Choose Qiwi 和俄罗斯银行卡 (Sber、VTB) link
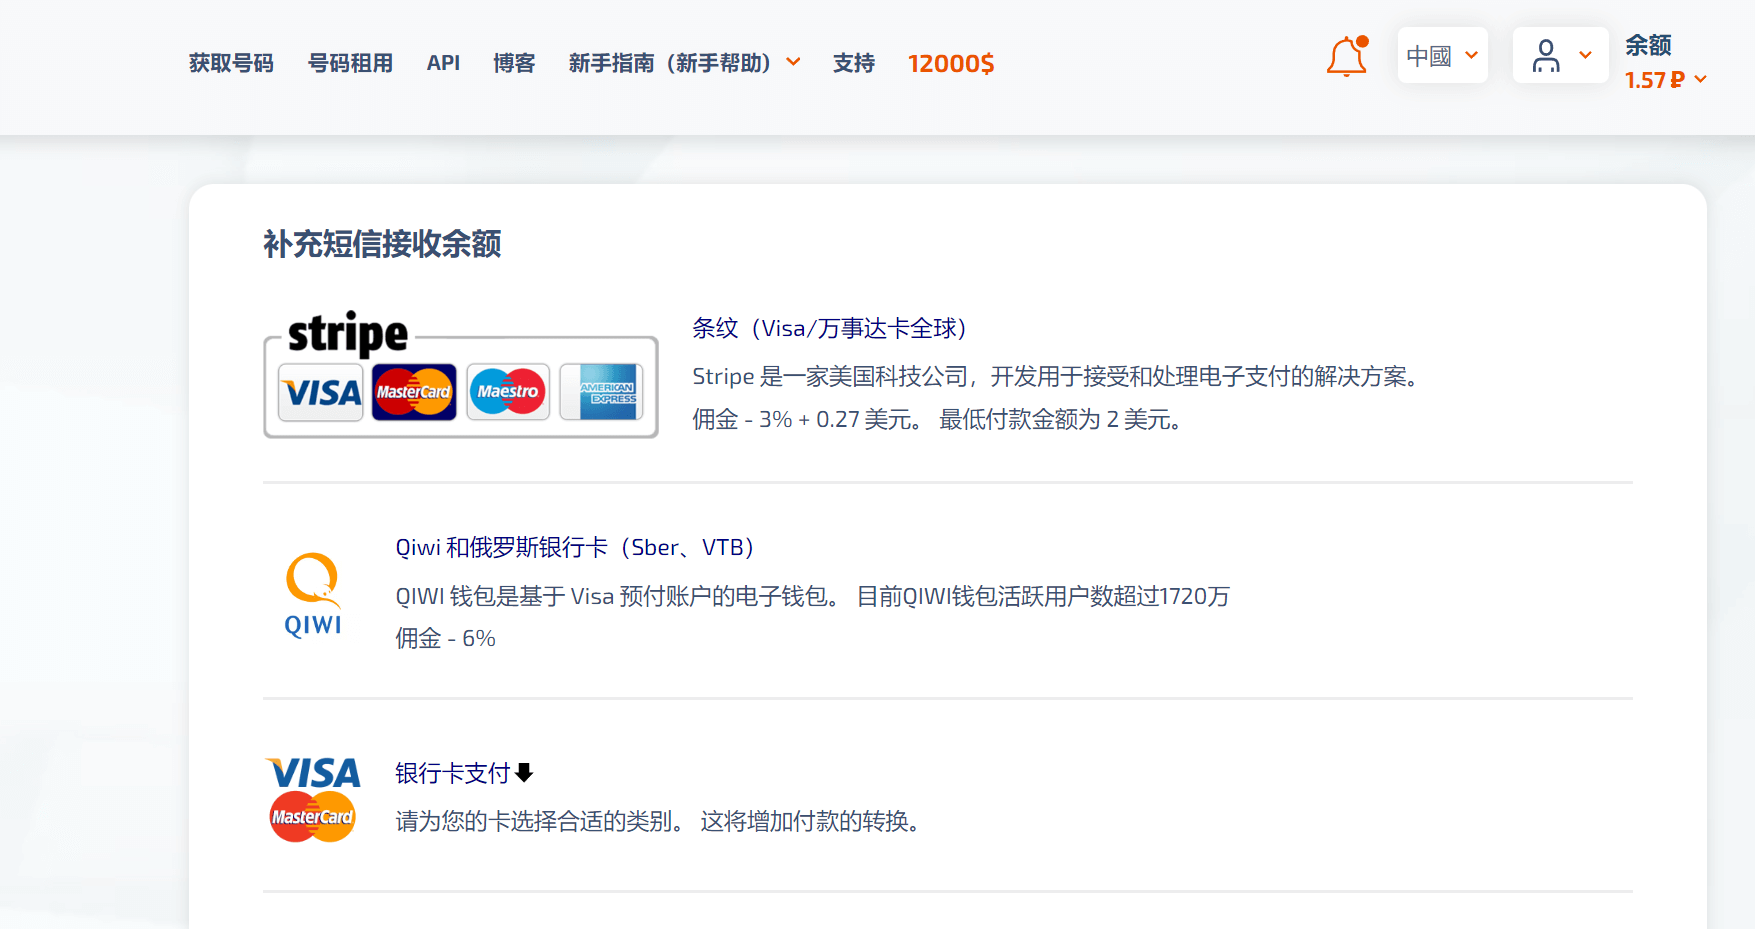 [574, 547]
